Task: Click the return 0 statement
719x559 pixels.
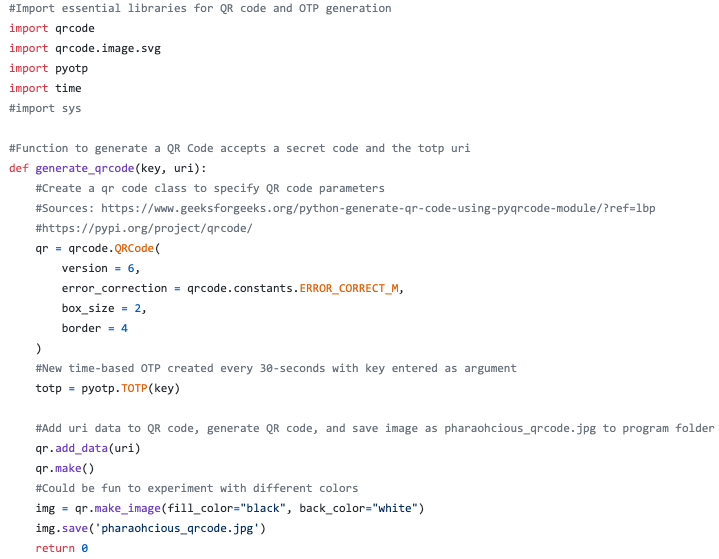Action: pyautogui.click(x=62, y=548)
